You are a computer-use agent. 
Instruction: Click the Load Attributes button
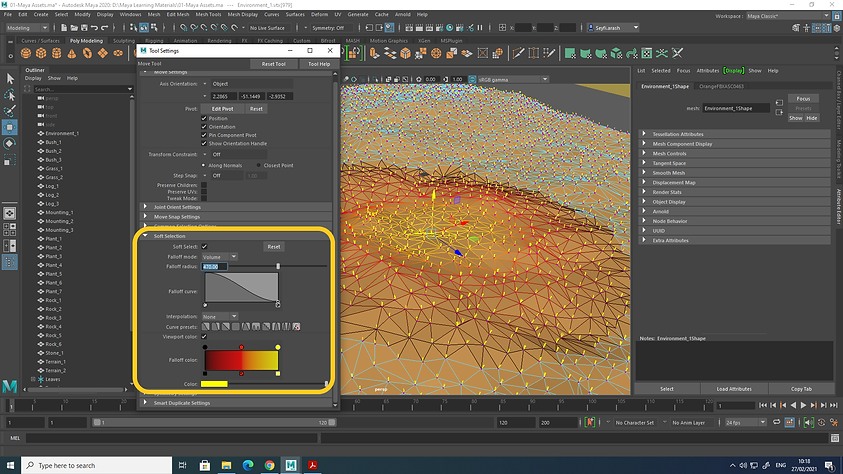tap(734, 389)
